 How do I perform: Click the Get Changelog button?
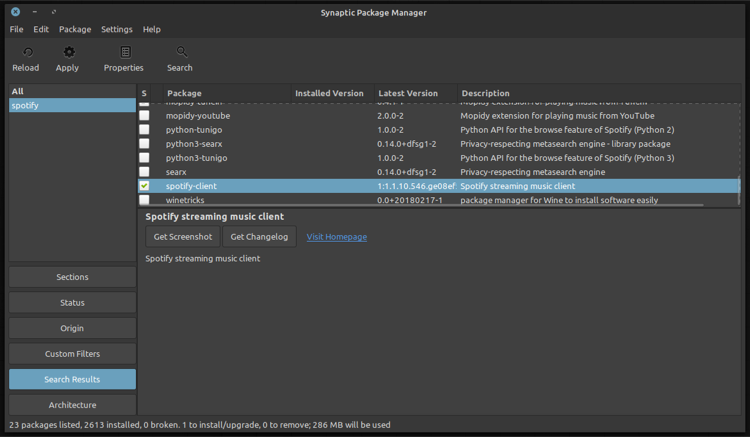click(259, 237)
